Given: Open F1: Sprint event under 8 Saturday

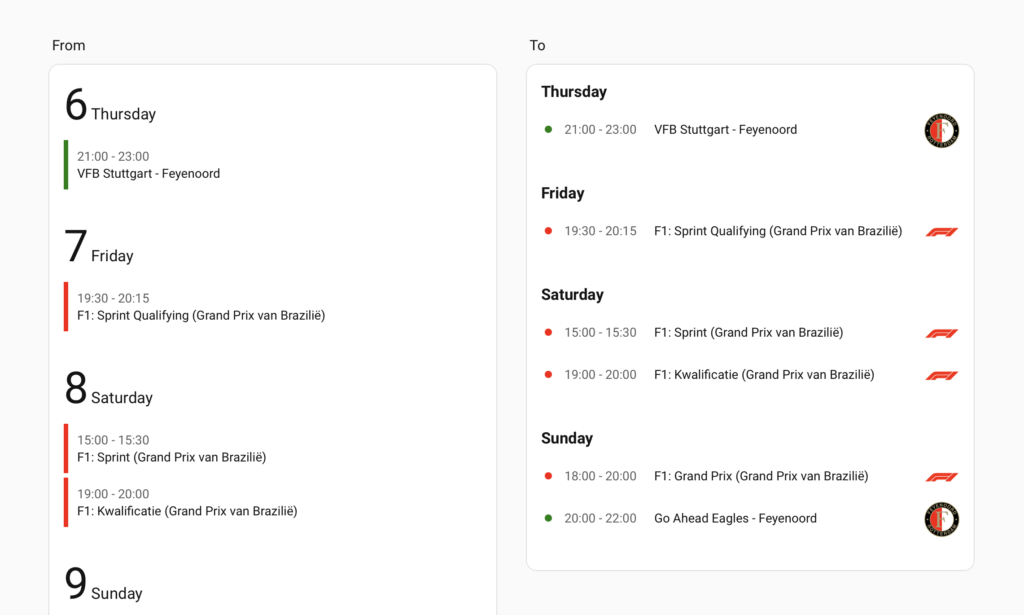Looking at the screenshot, I should [x=171, y=449].
